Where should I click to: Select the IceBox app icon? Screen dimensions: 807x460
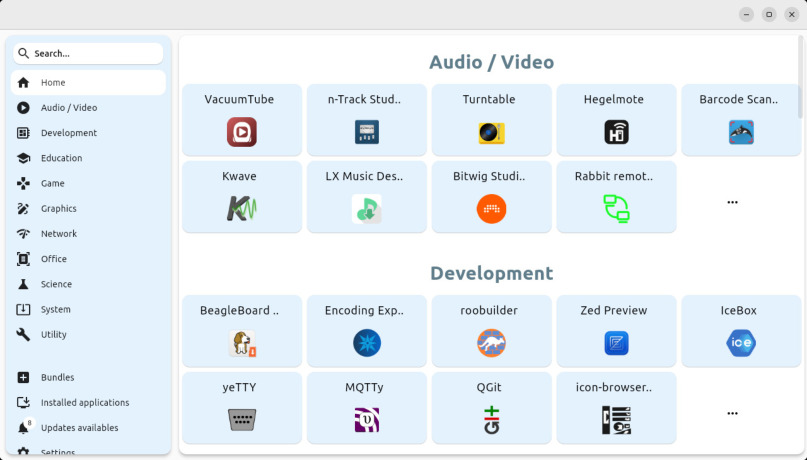[741, 343]
